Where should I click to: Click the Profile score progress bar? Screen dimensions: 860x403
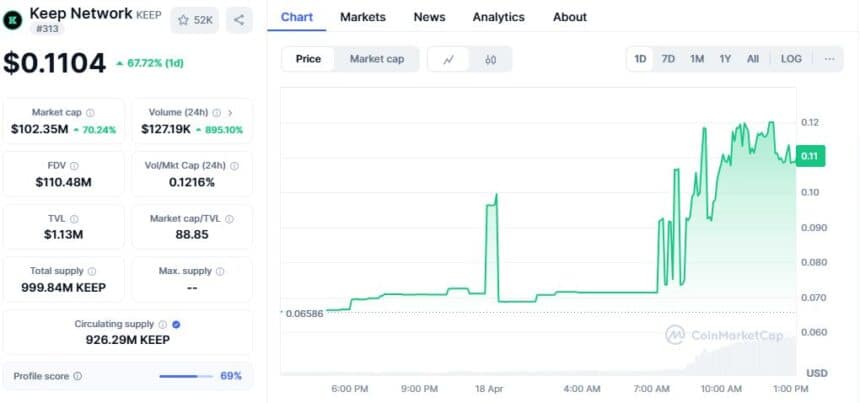tap(185, 377)
